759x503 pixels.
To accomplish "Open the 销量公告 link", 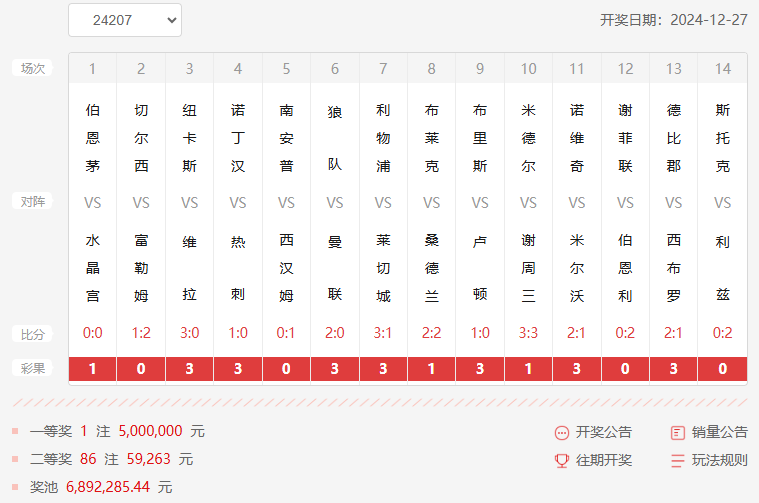I will (719, 432).
